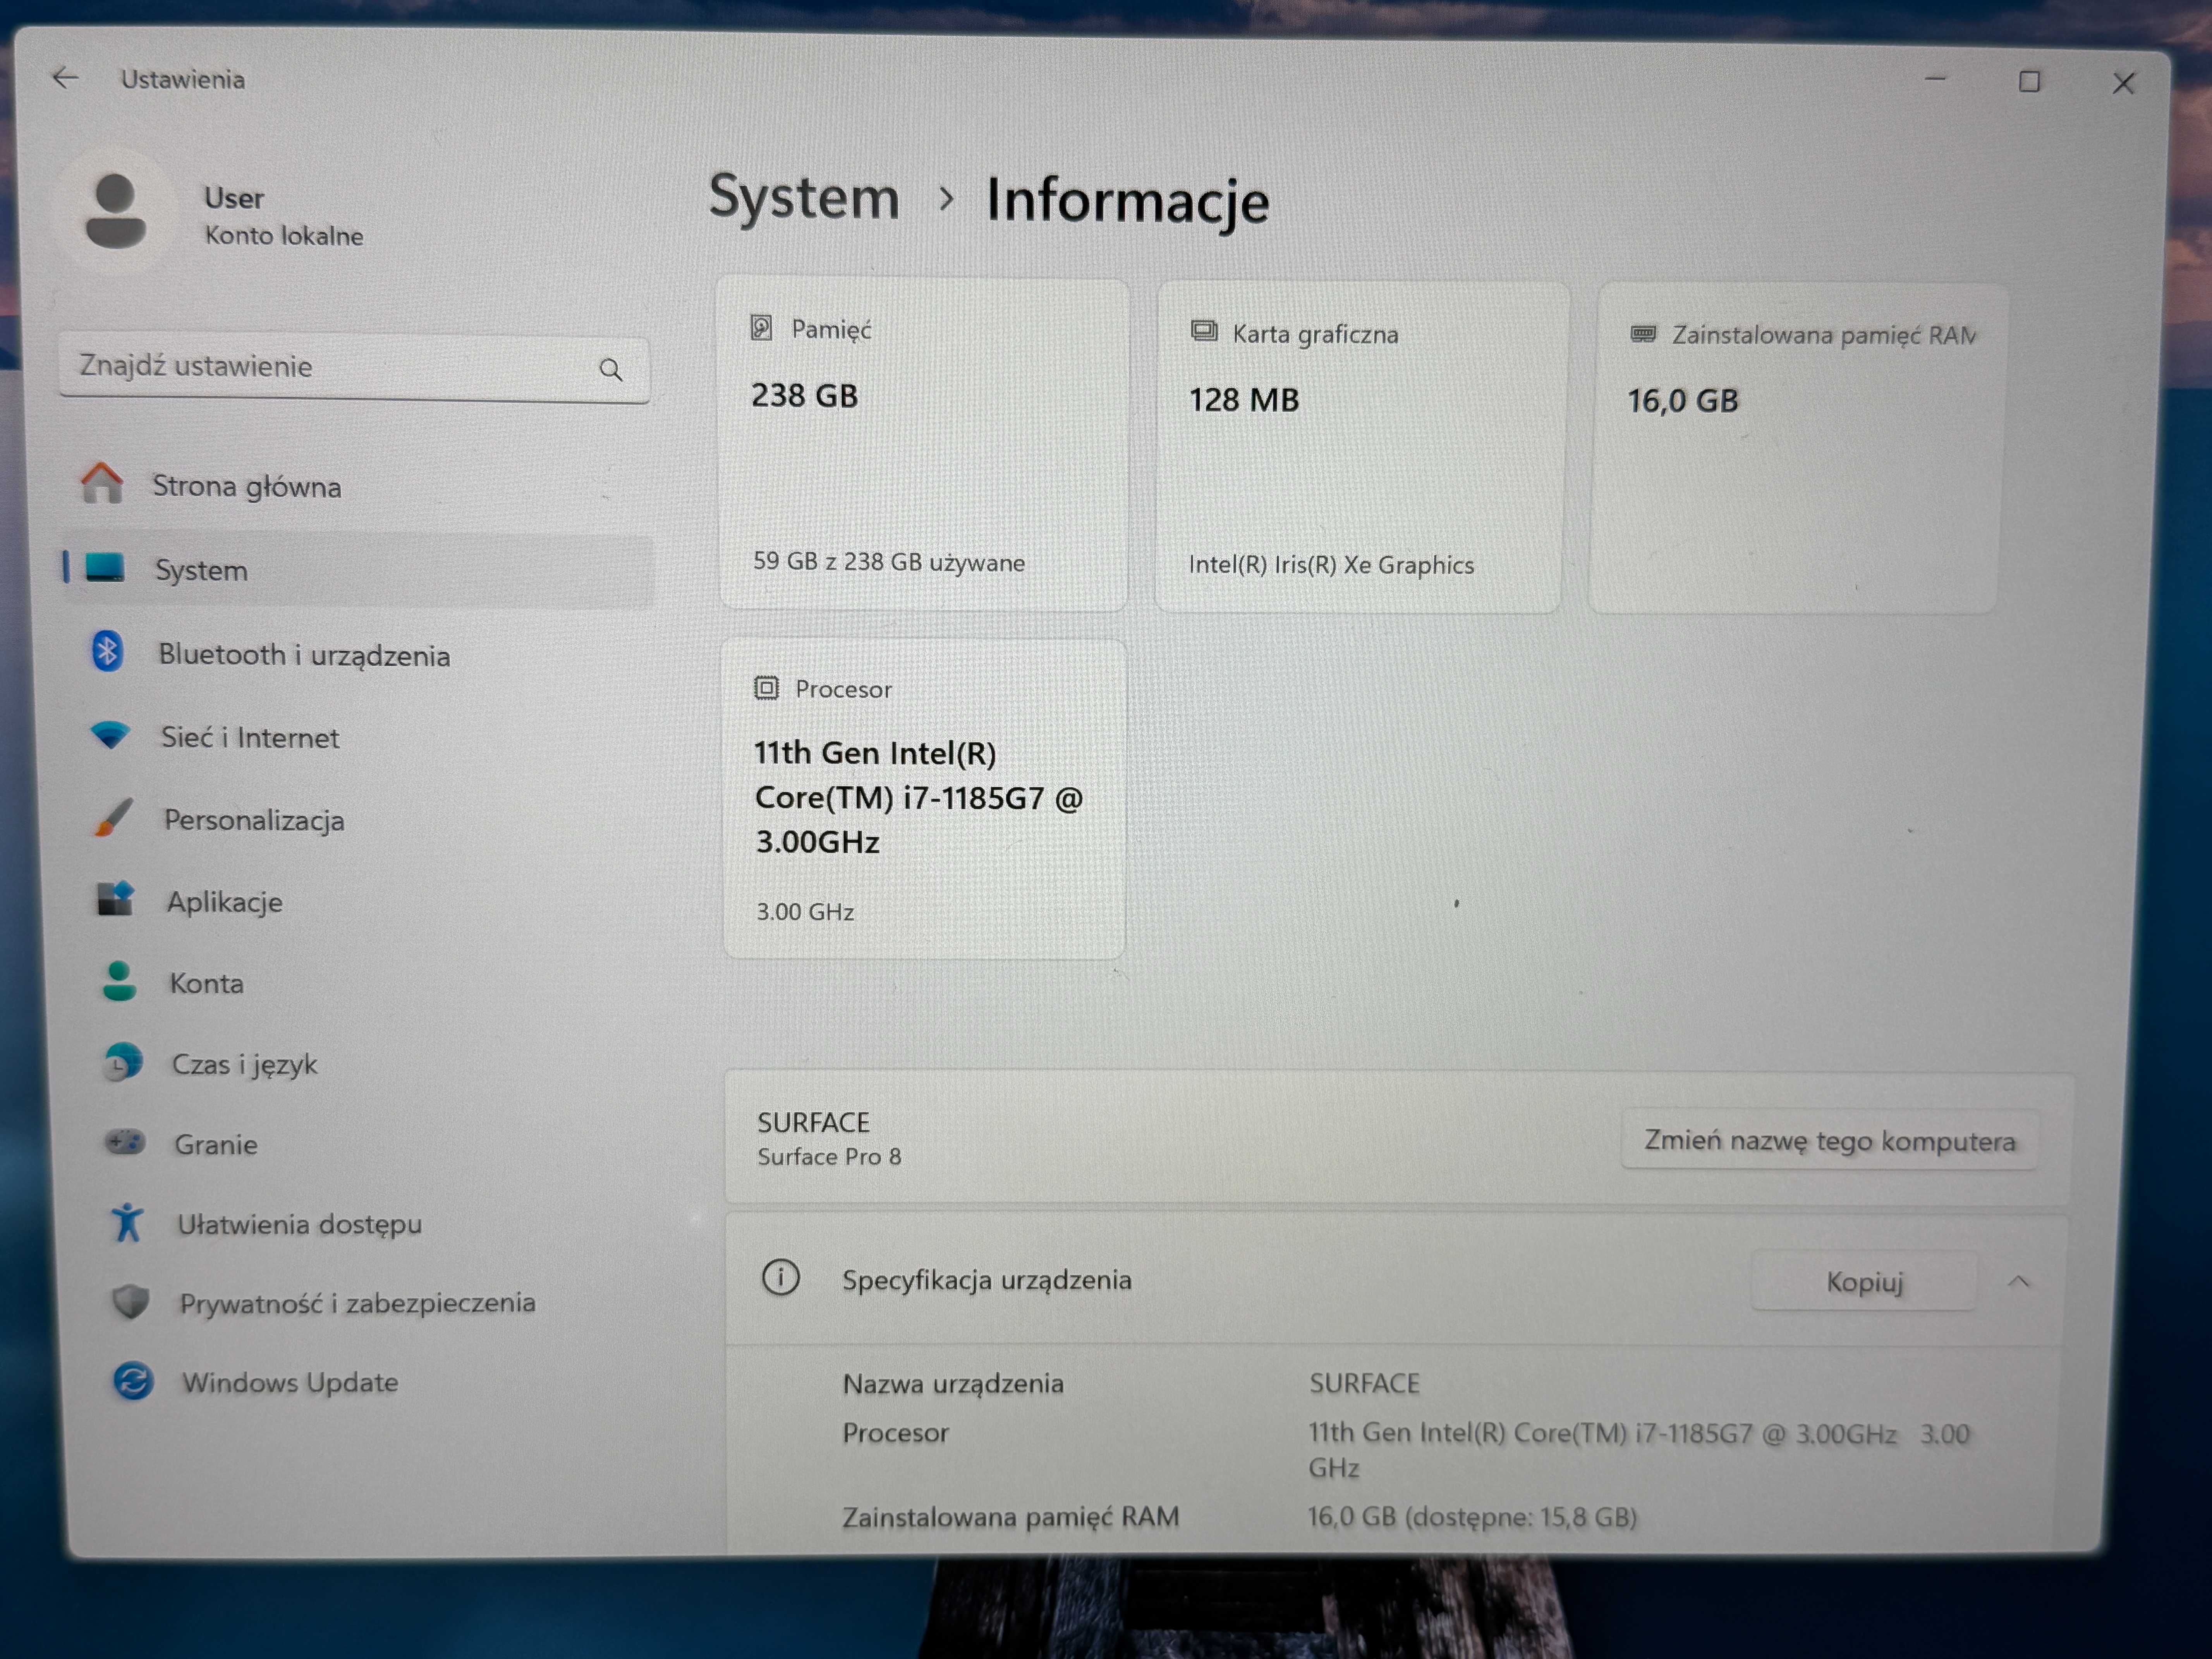
Task: Click the Znajdź ustawienie search field
Action: 354,367
